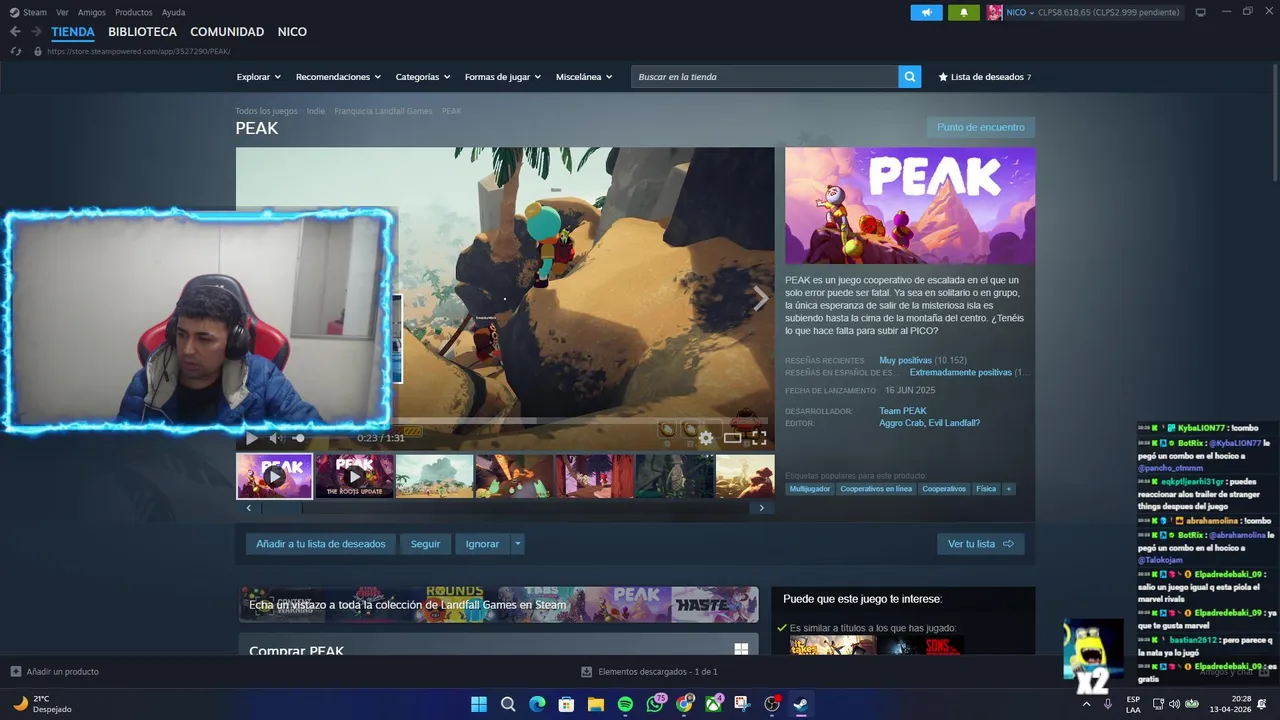Expand the Formas de jugar dropdown
This screenshot has height=720, width=1280.
tap(502, 77)
